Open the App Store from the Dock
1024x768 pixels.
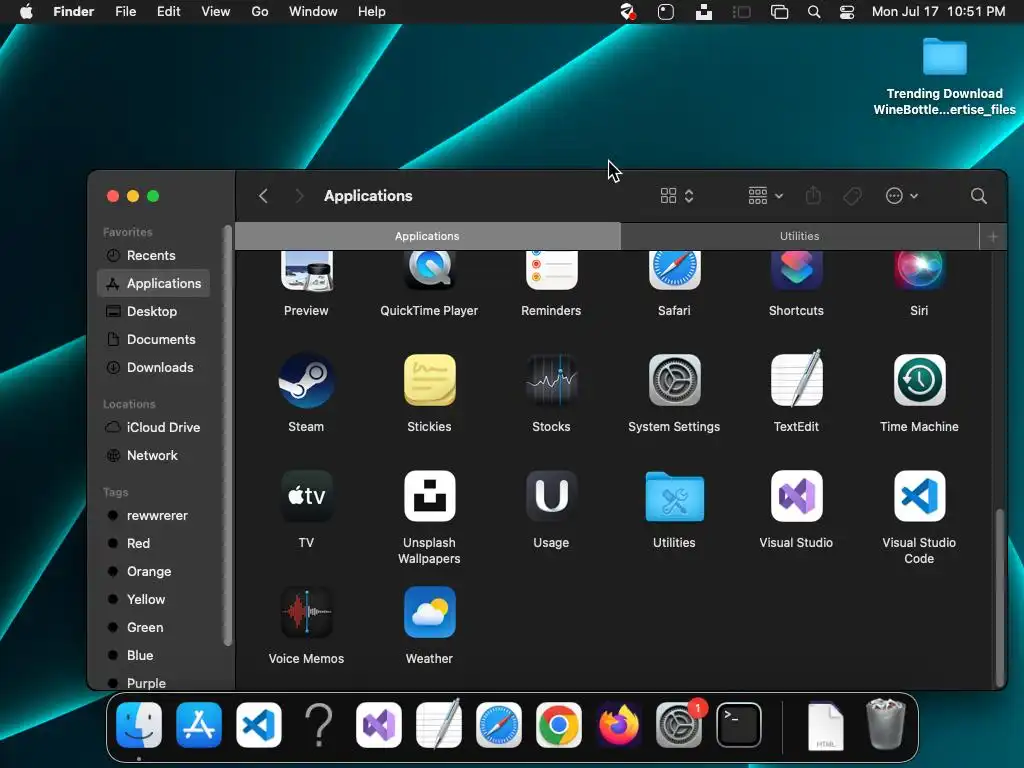[199, 725]
